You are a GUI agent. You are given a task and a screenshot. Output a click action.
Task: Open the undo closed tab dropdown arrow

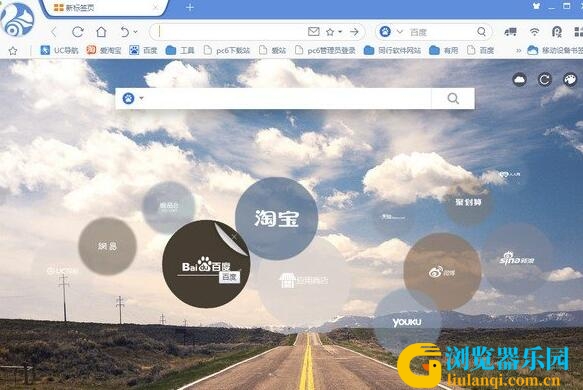pyautogui.click(x=135, y=32)
